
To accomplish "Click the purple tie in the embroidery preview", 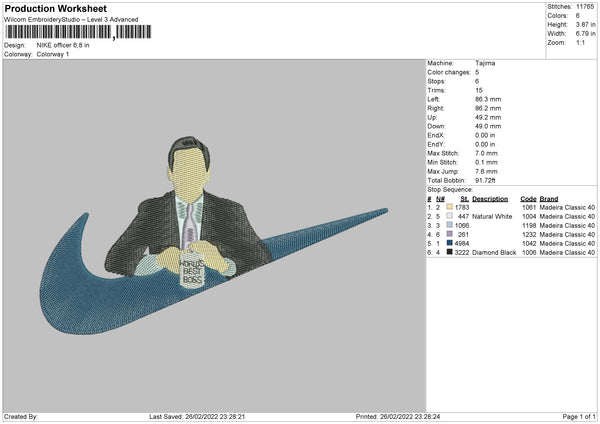I will pyautogui.click(x=189, y=228).
